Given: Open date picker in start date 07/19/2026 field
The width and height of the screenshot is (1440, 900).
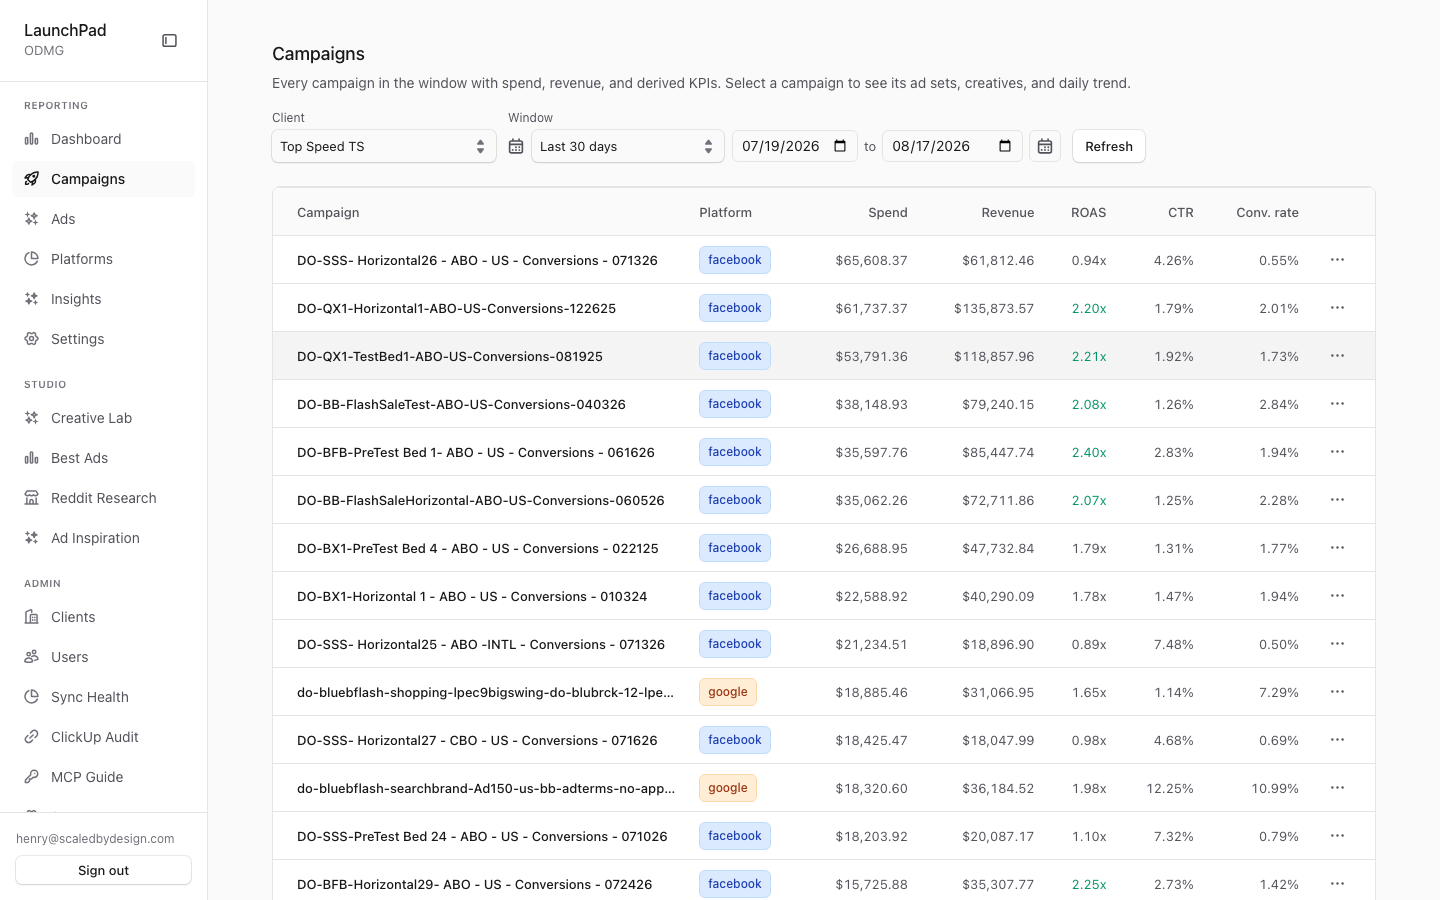Looking at the screenshot, I should 840,146.
